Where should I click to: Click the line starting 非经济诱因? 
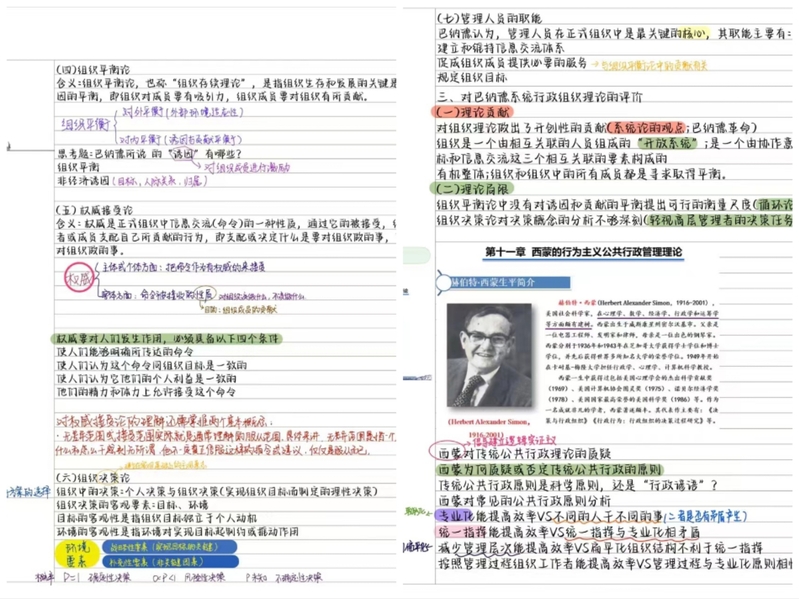click(x=131, y=181)
